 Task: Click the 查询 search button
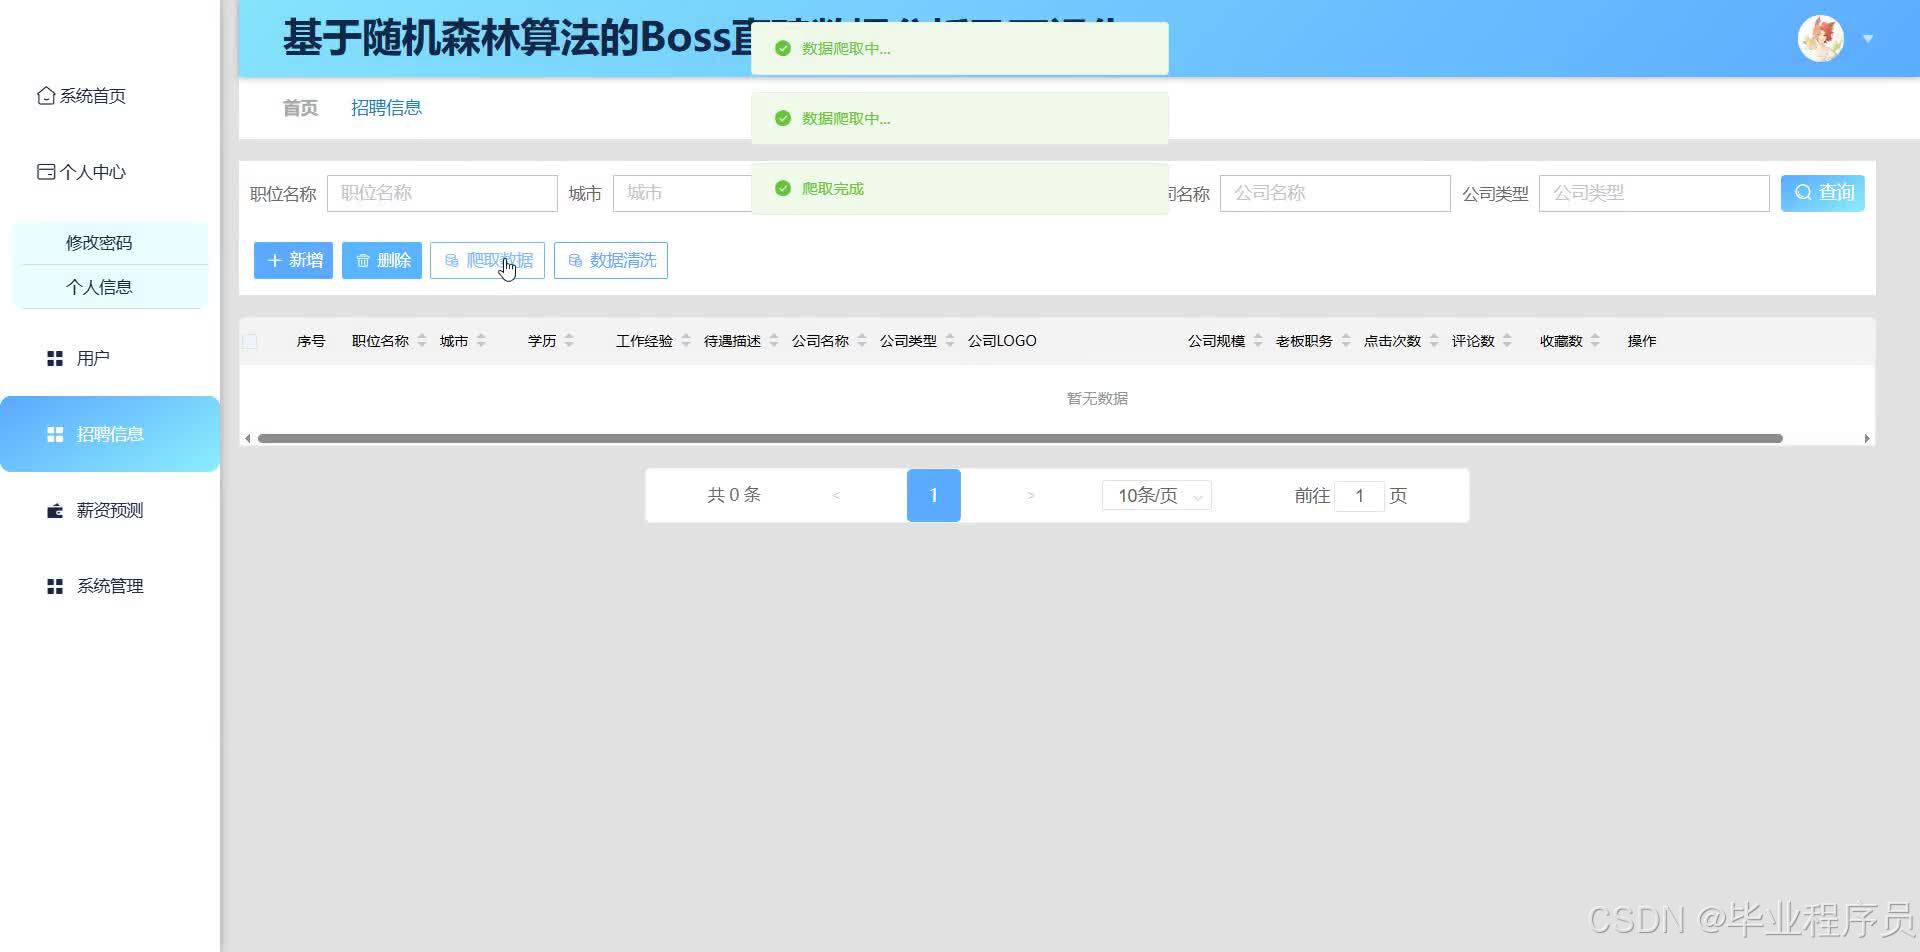tap(1823, 193)
